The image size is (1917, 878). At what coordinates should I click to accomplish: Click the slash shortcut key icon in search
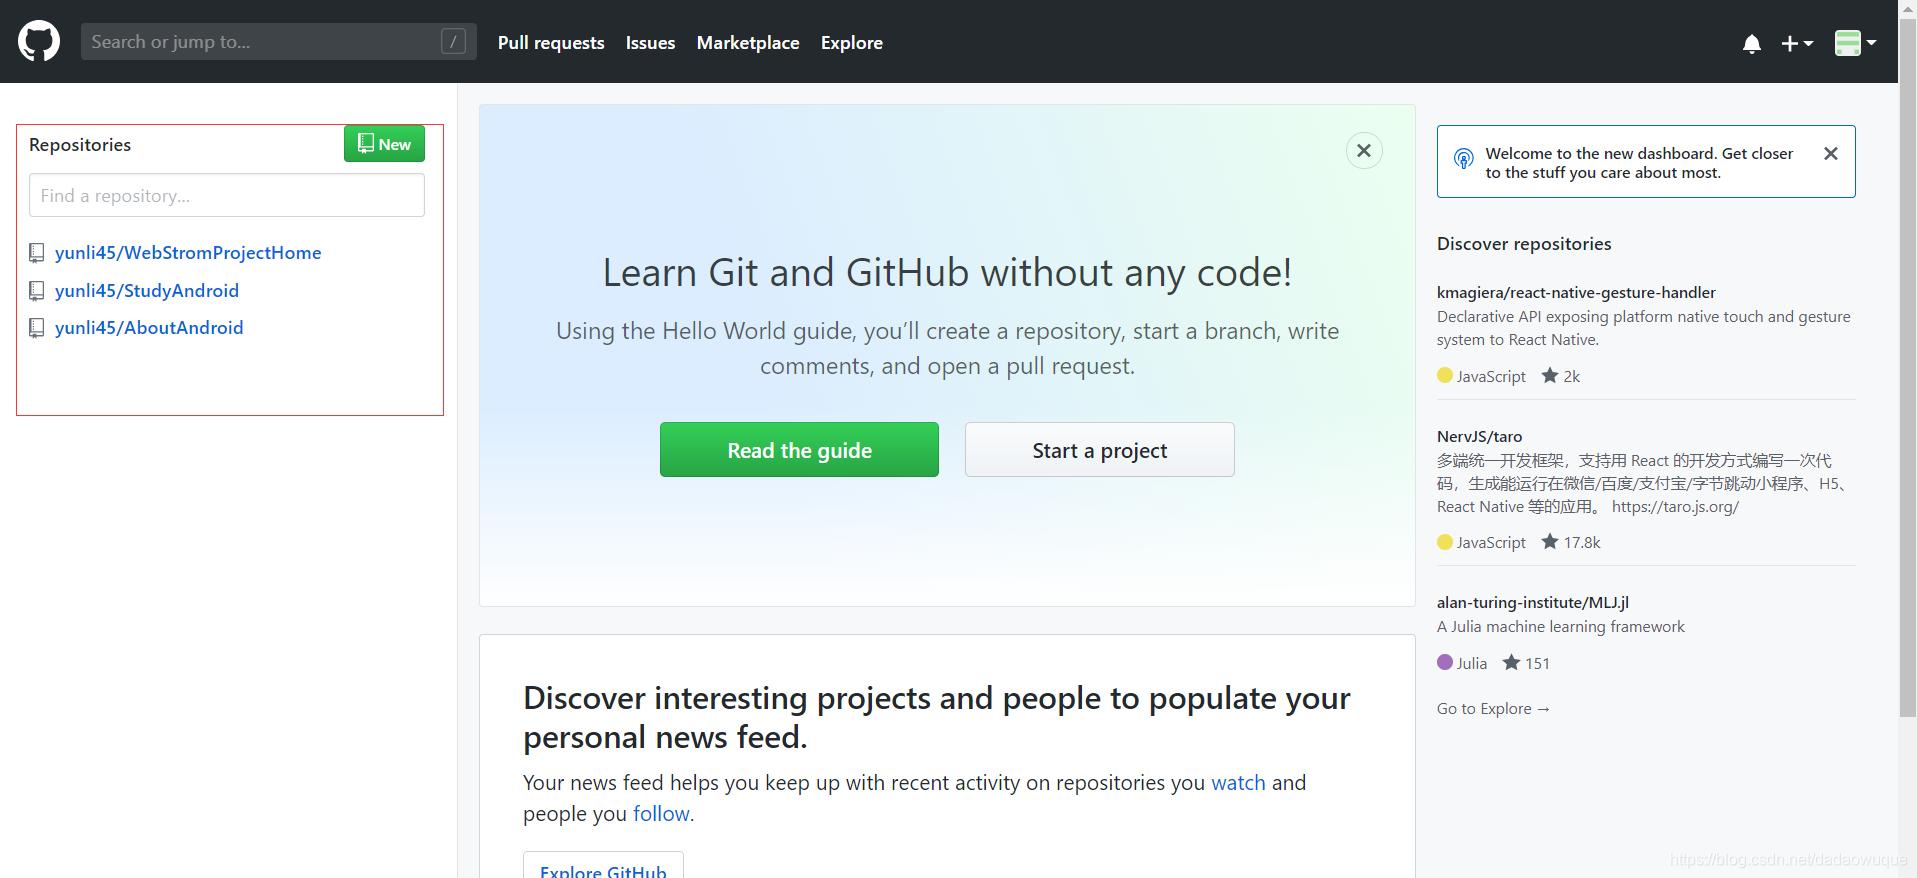click(453, 42)
